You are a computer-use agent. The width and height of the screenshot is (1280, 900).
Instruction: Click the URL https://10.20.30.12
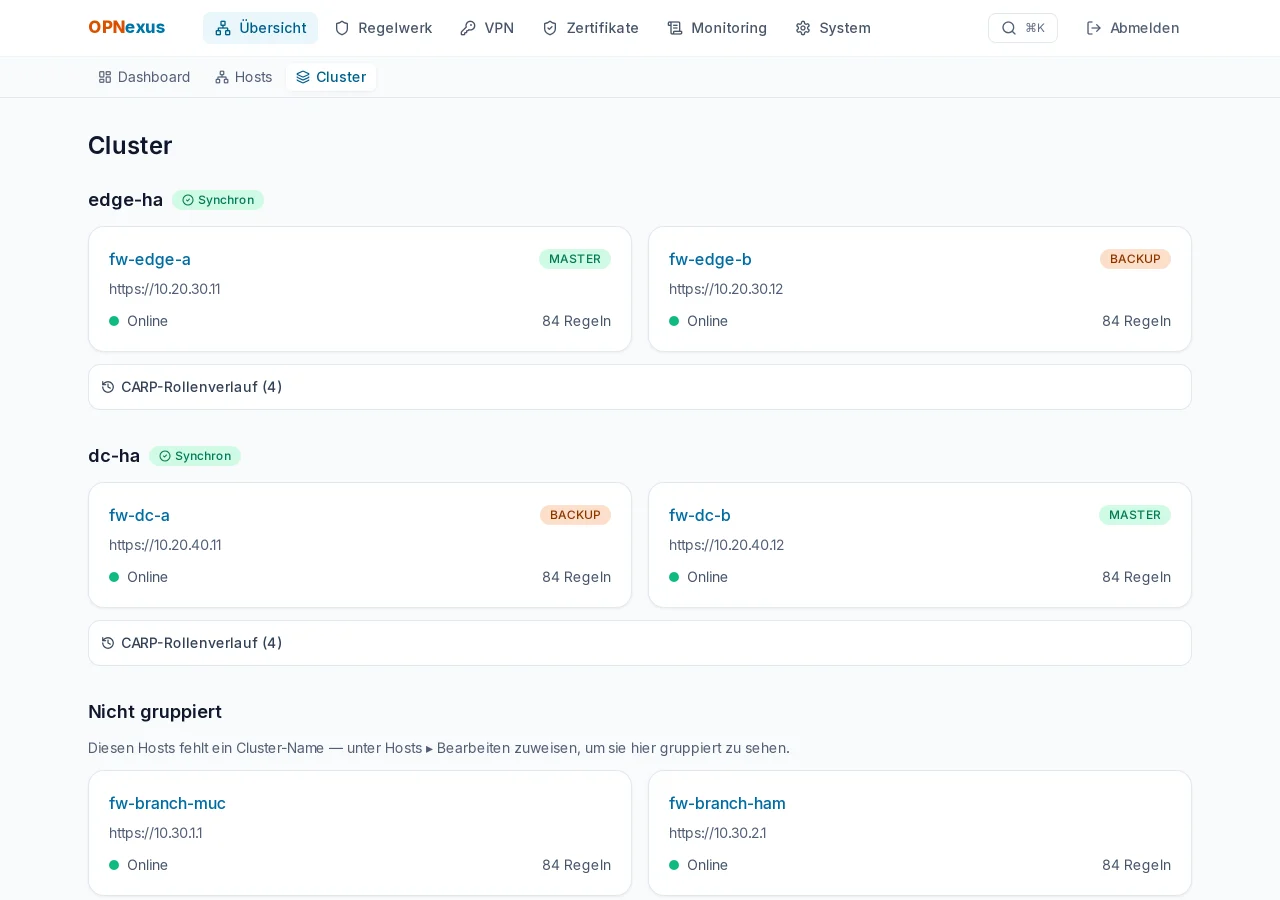[x=726, y=289]
